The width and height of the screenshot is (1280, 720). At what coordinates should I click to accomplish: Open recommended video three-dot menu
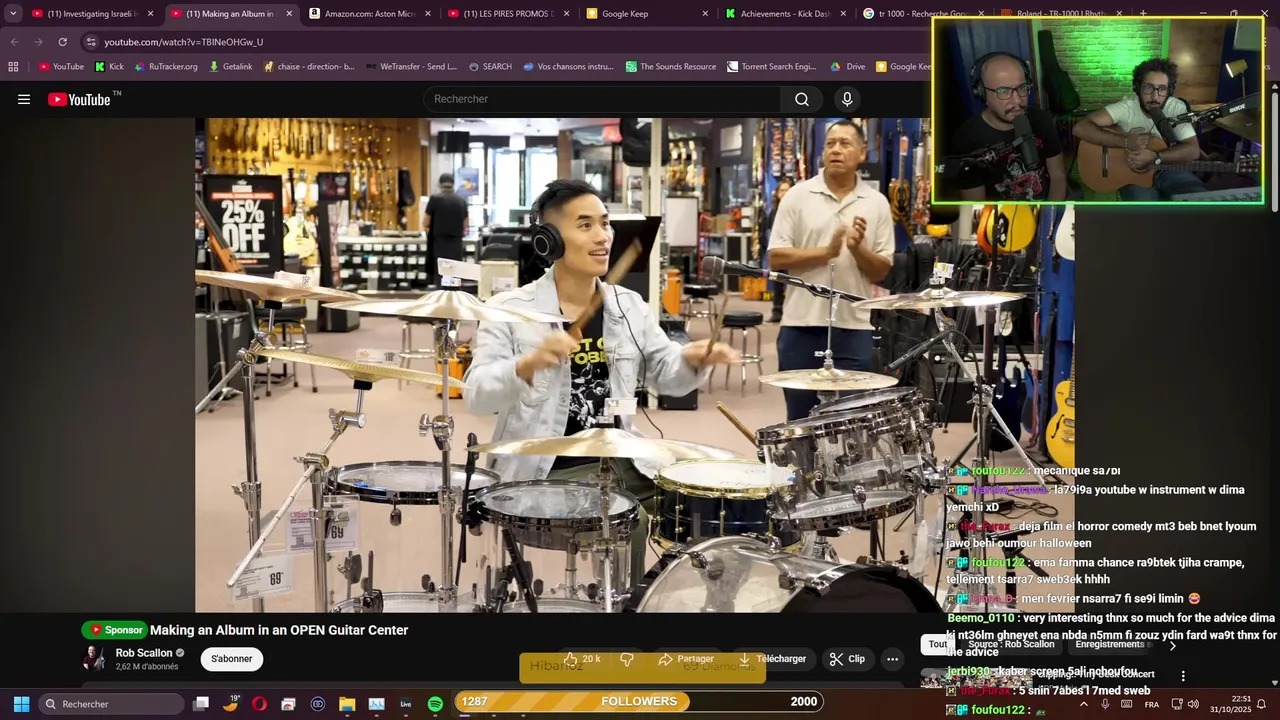[x=1183, y=676]
